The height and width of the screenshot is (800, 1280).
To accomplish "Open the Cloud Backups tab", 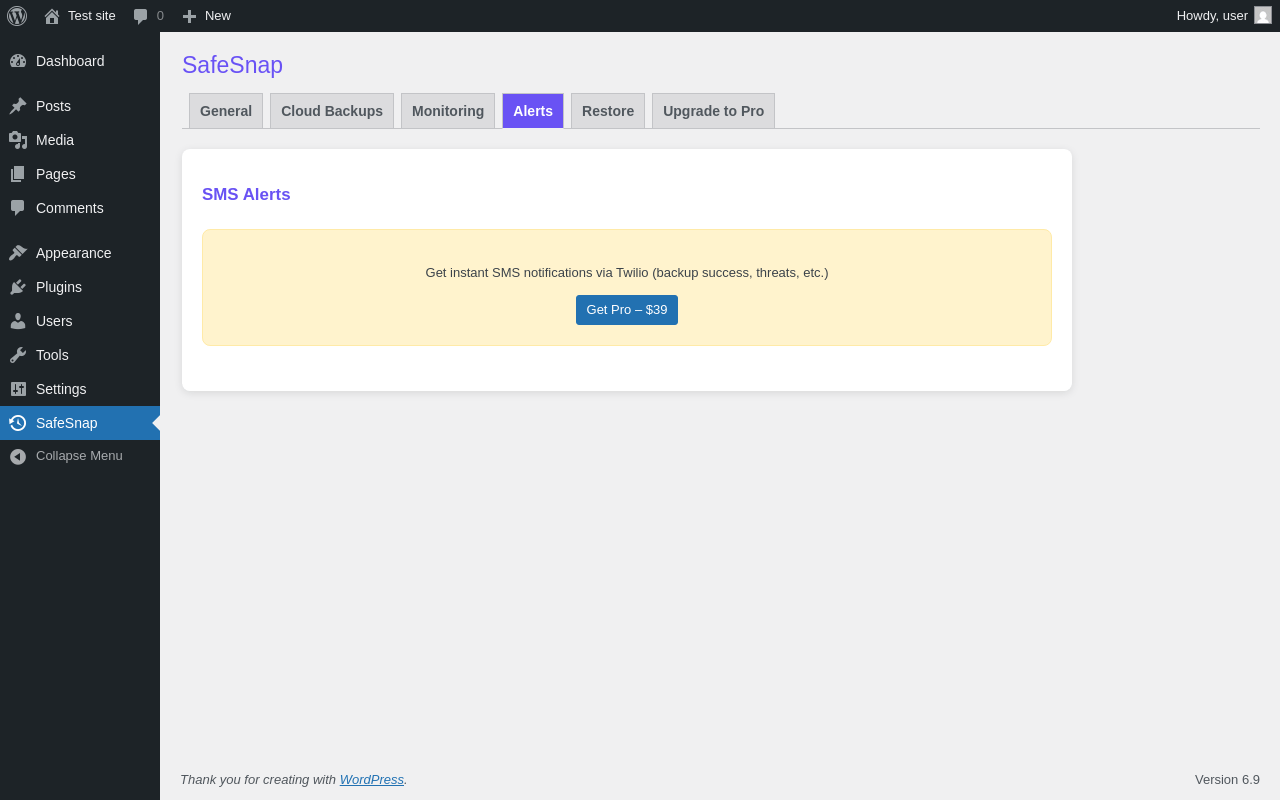I will pos(332,111).
